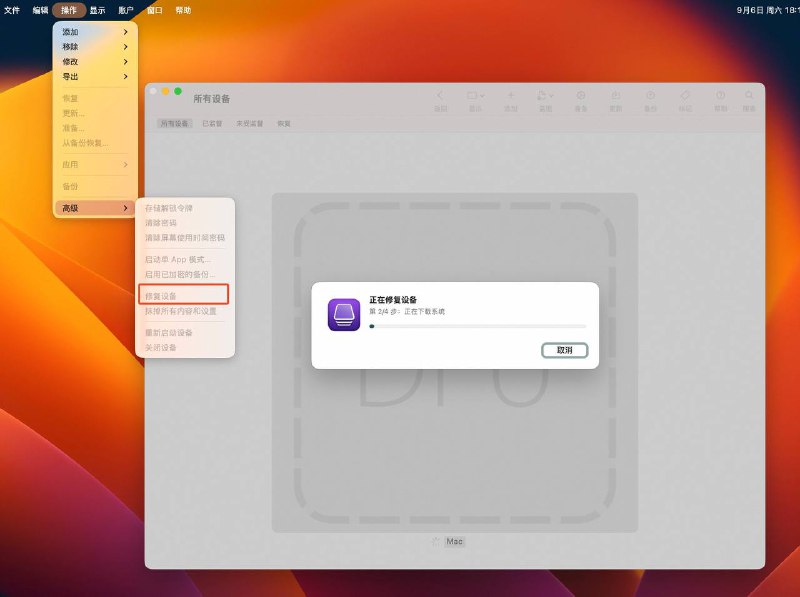Click the Apple Configurator icon in dialog
The height and width of the screenshot is (597, 800).
click(x=344, y=314)
